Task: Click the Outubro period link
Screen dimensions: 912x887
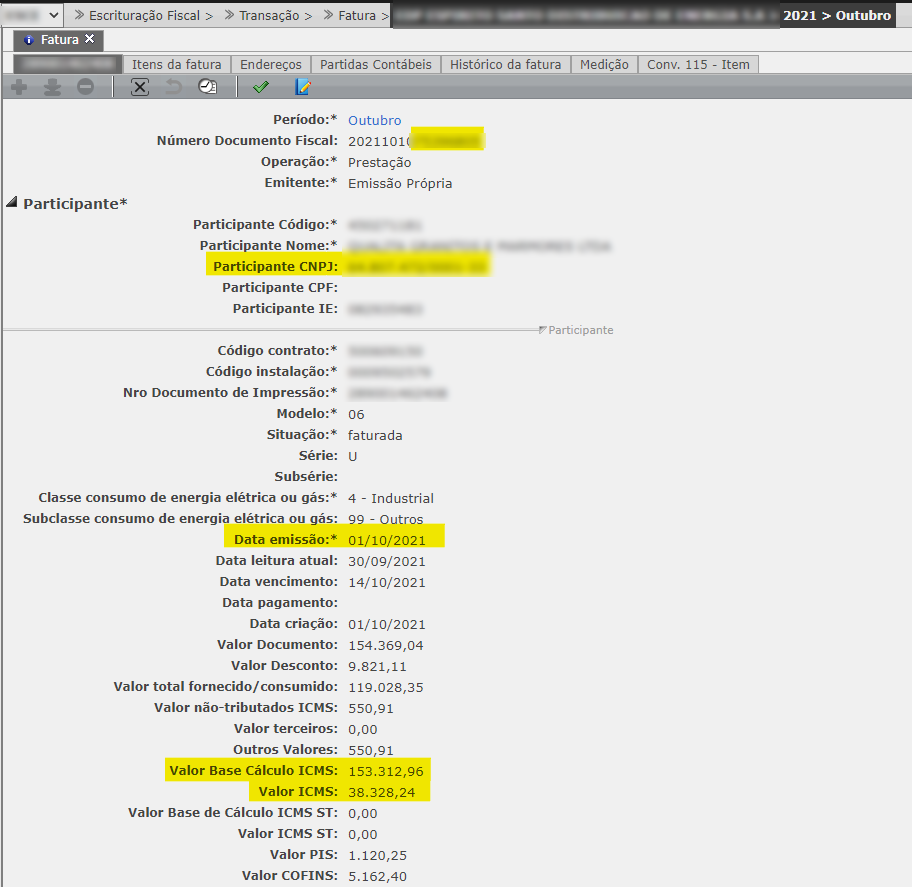Action: click(374, 120)
